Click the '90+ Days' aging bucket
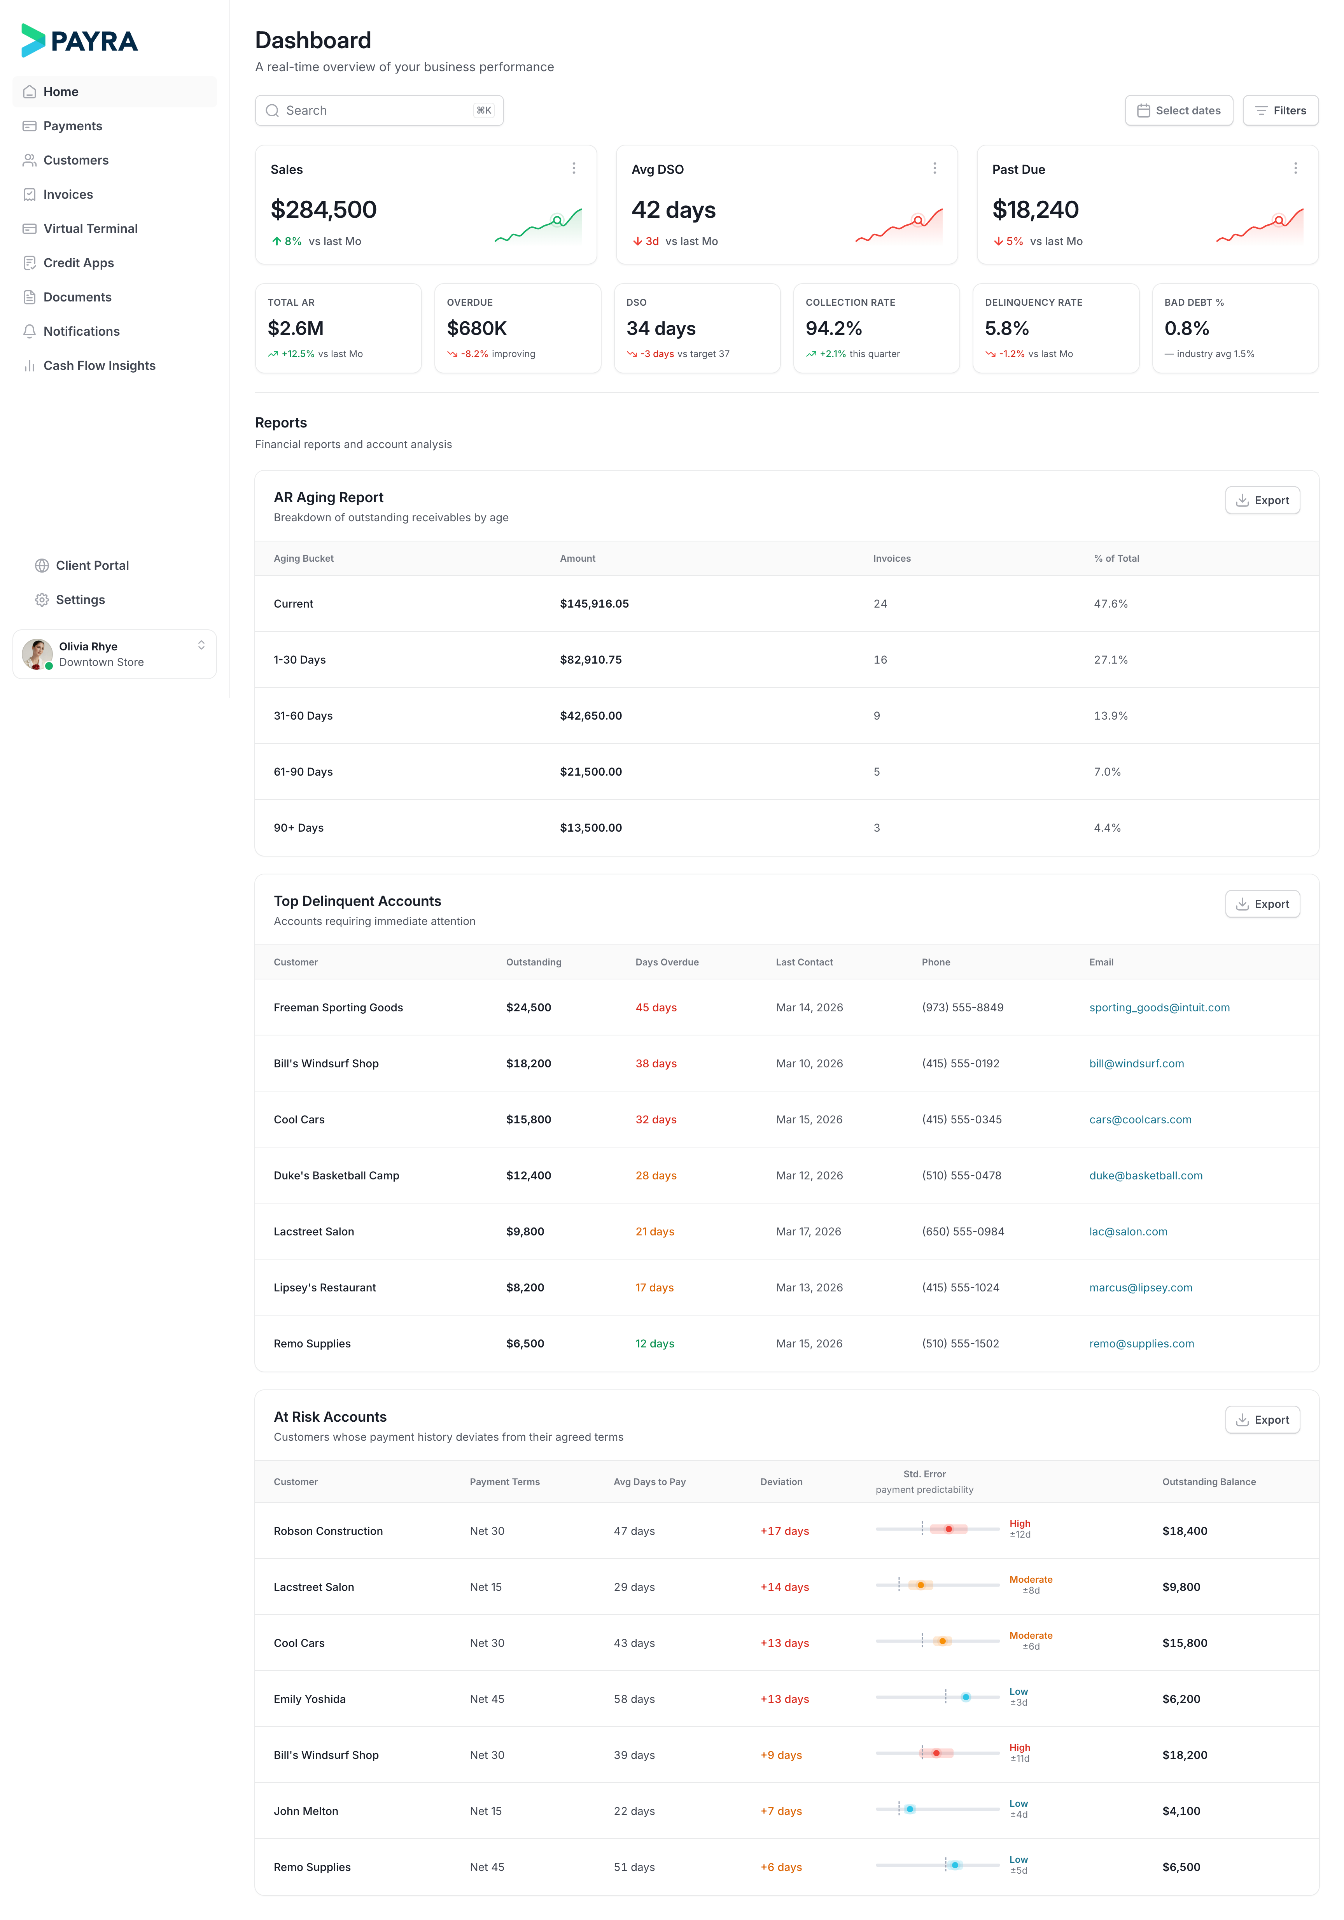 click(299, 828)
